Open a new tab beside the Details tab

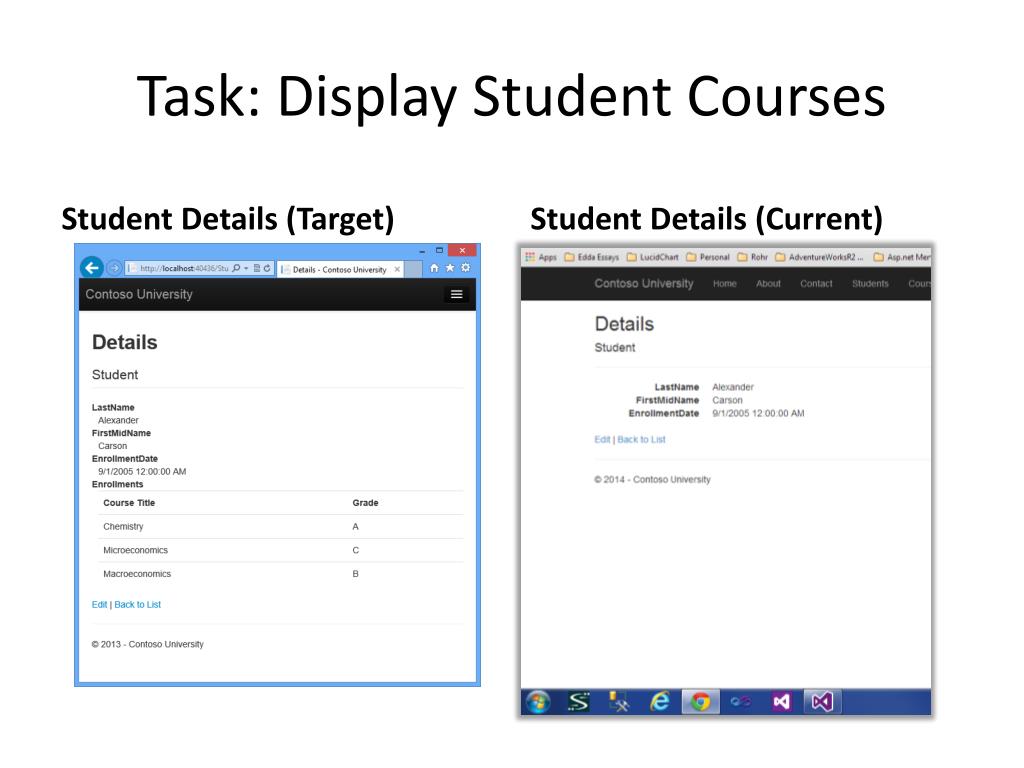point(413,269)
